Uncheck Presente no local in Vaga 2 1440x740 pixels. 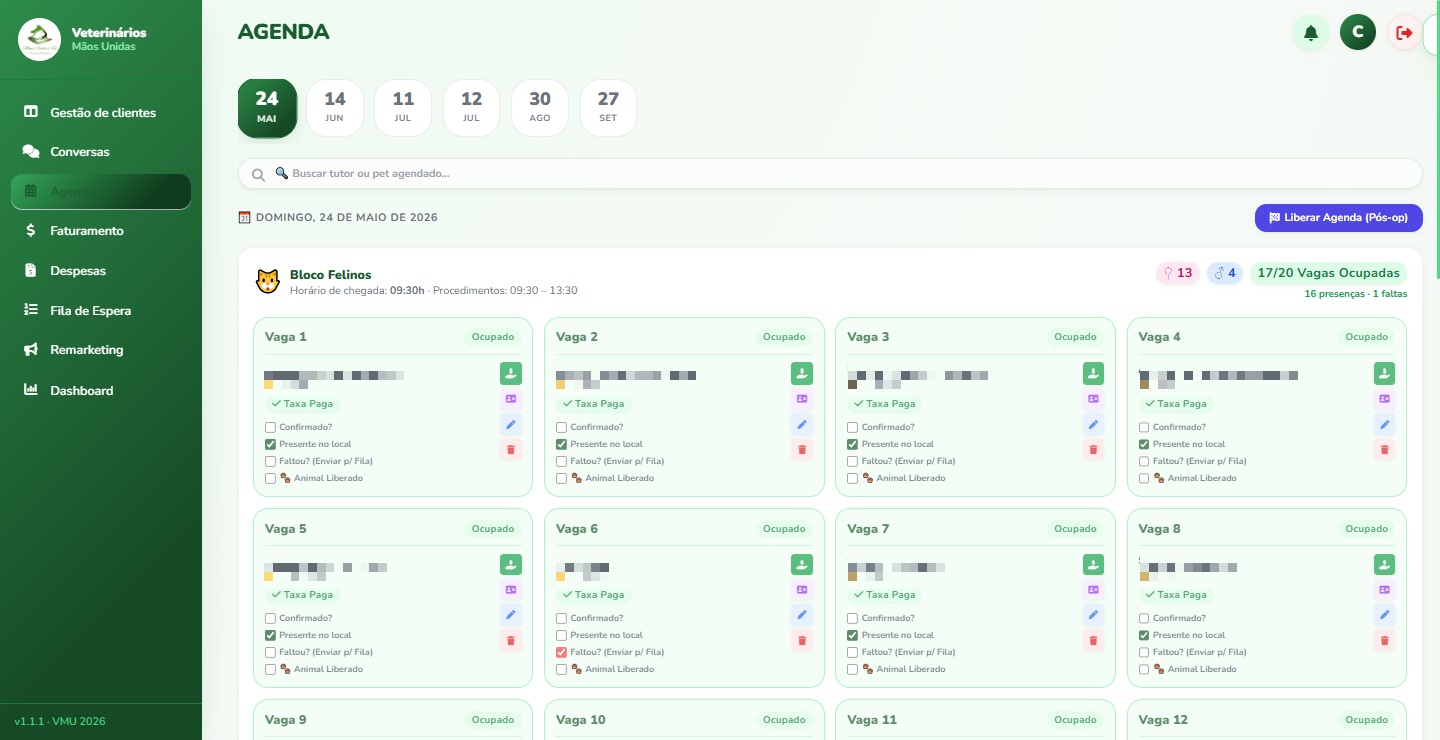(x=561, y=444)
